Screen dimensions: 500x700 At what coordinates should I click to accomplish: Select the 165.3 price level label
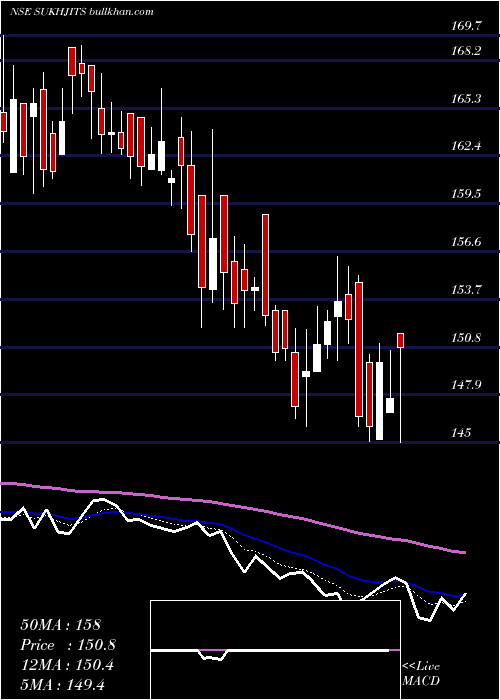click(x=466, y=98)
